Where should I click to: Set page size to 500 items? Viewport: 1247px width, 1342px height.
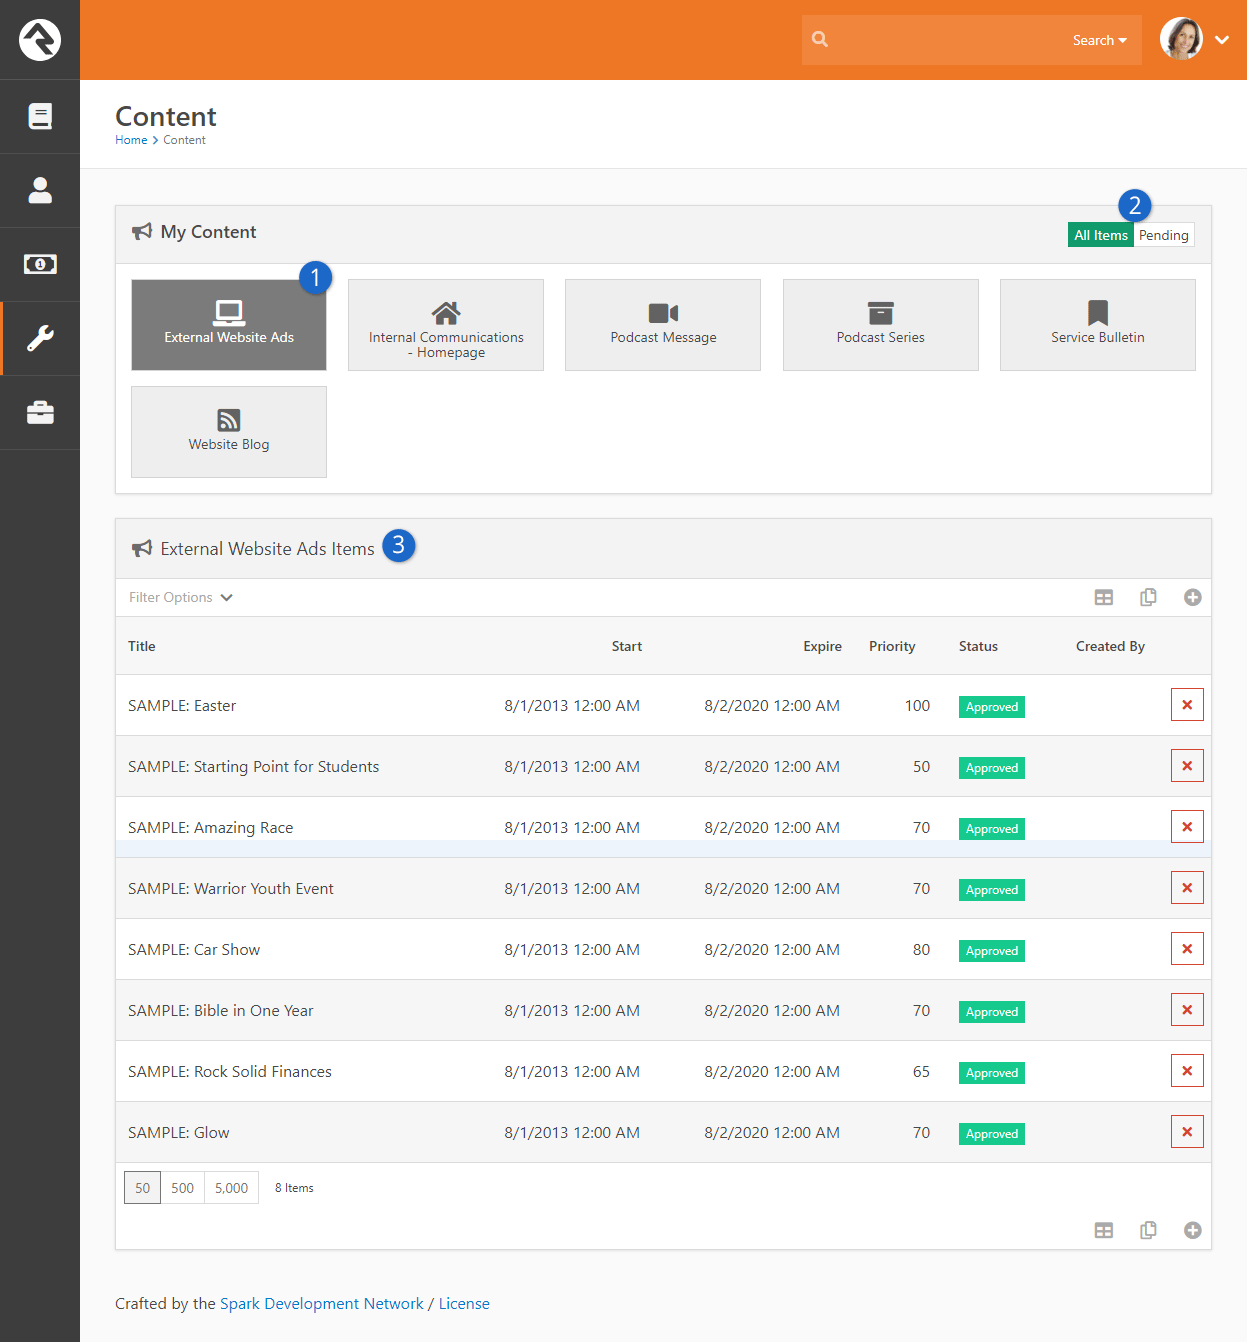(x=182, y=1187)
